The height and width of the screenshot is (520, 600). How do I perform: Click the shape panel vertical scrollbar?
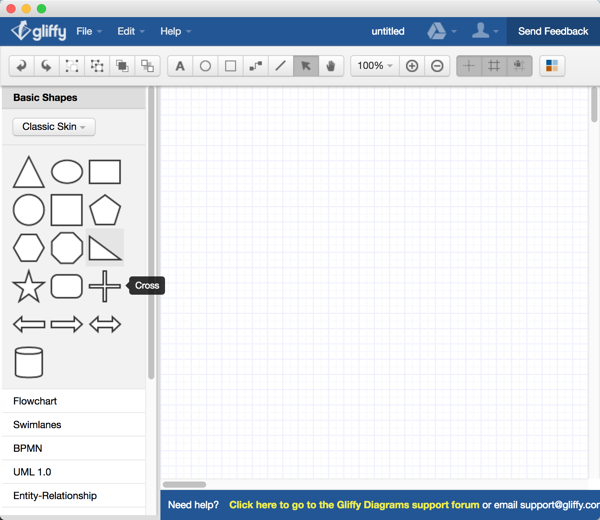point(151,233)
